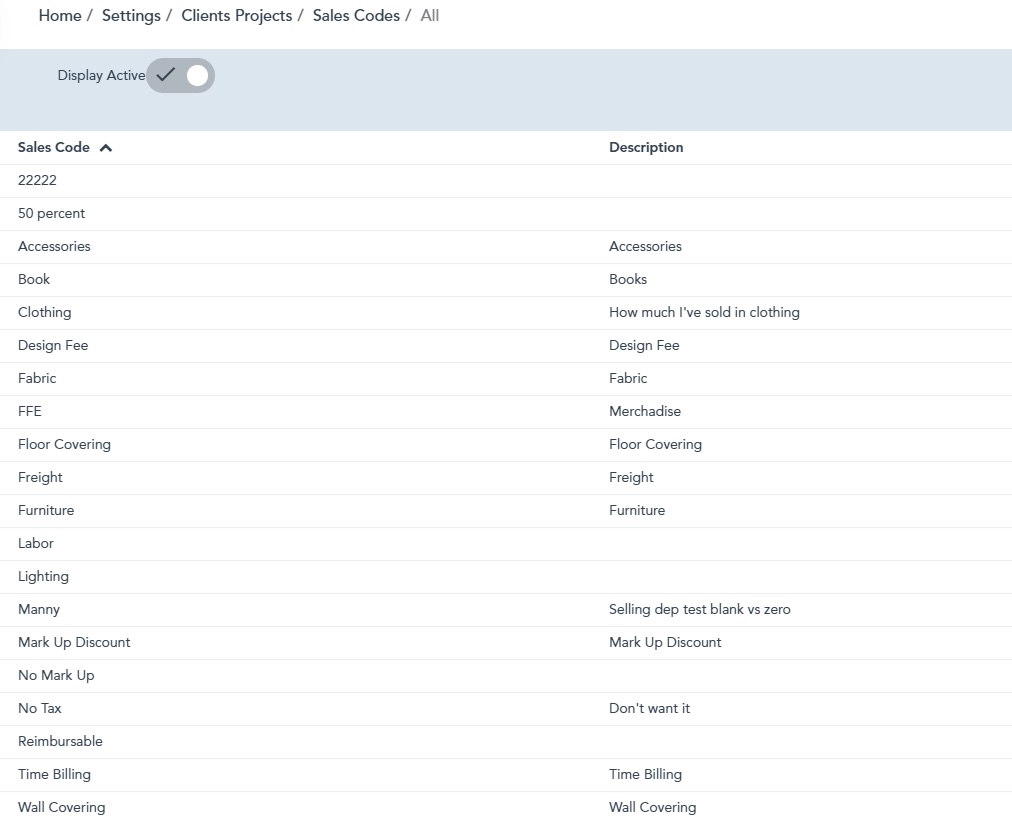Click the Sales Code sort arrow

pos(106,148)
